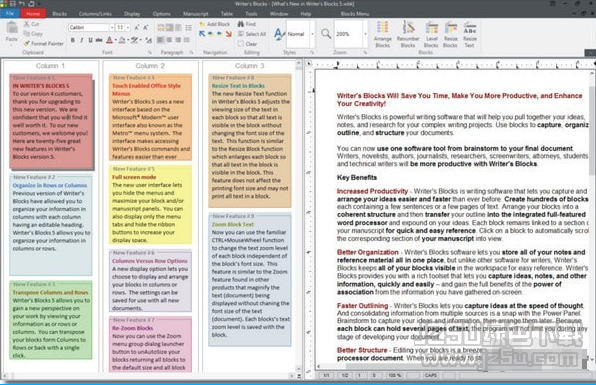
Task: Open the Calibri font name dropdown
Action: [x=112, y=27]
